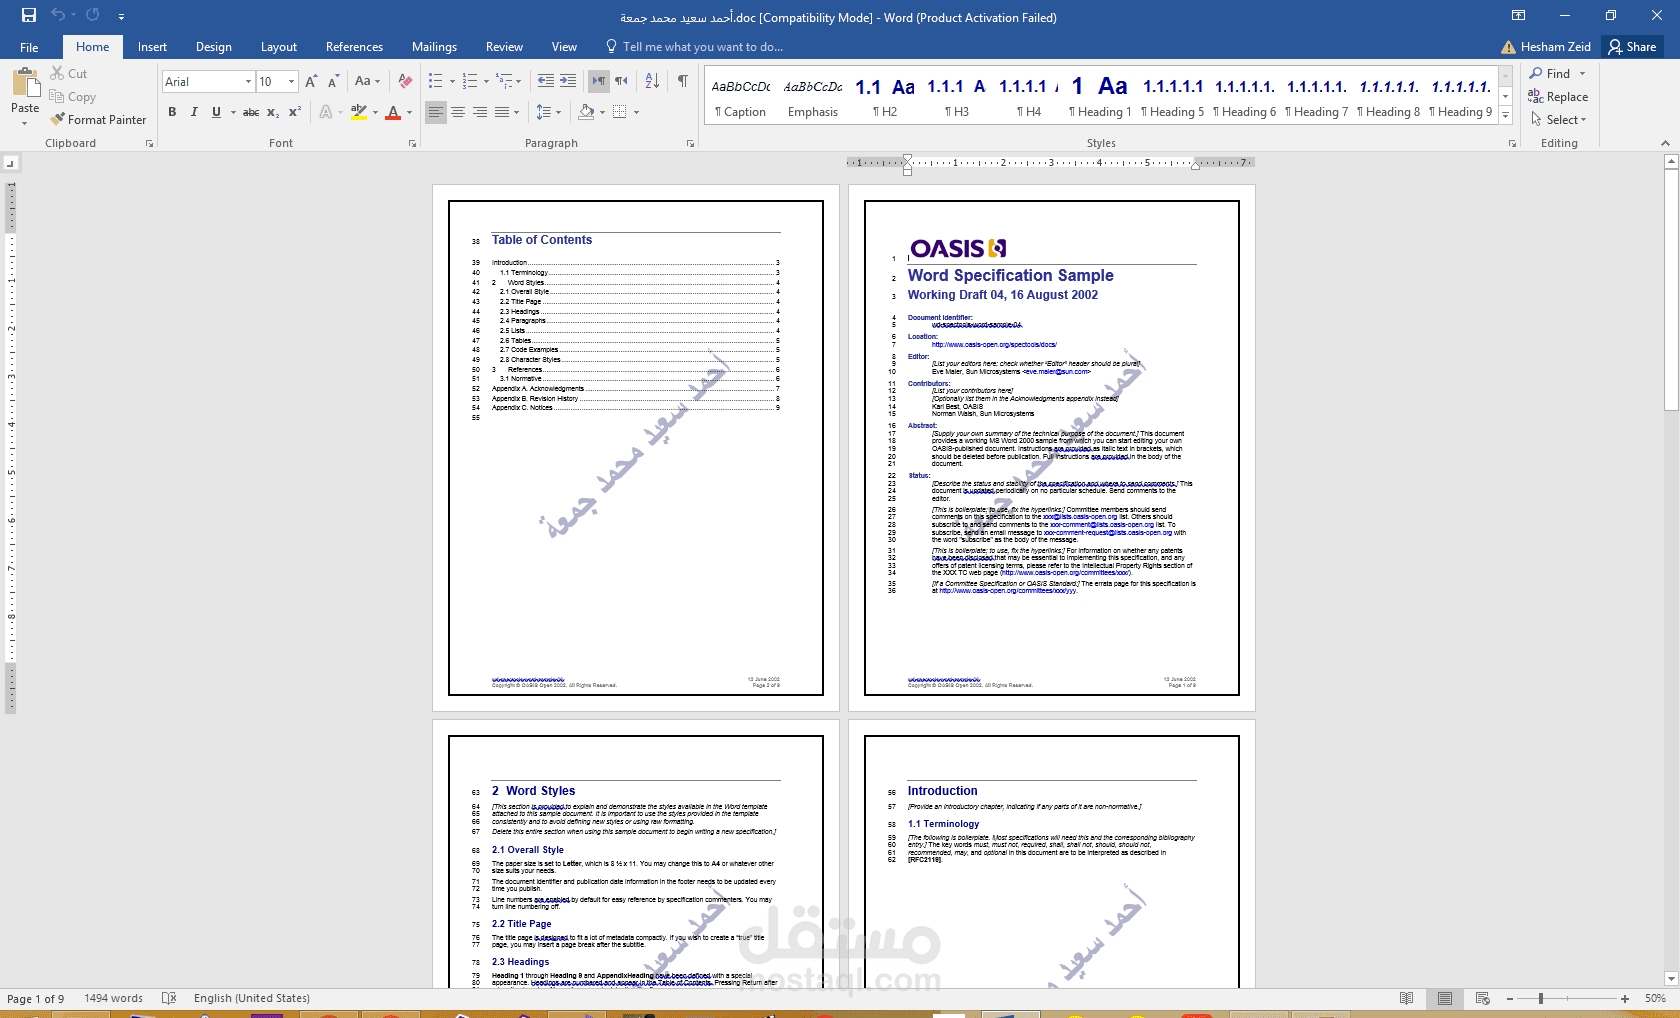Shrink font size with the Shrink Font icon
This screenshot has width=1680, height=1018.
coord(333,81)
